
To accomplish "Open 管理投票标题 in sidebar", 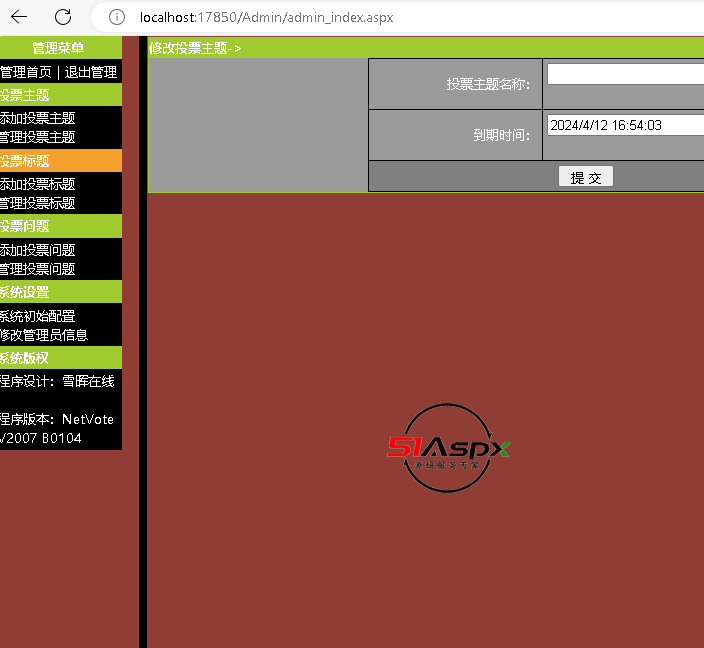I will click(38, 203).
